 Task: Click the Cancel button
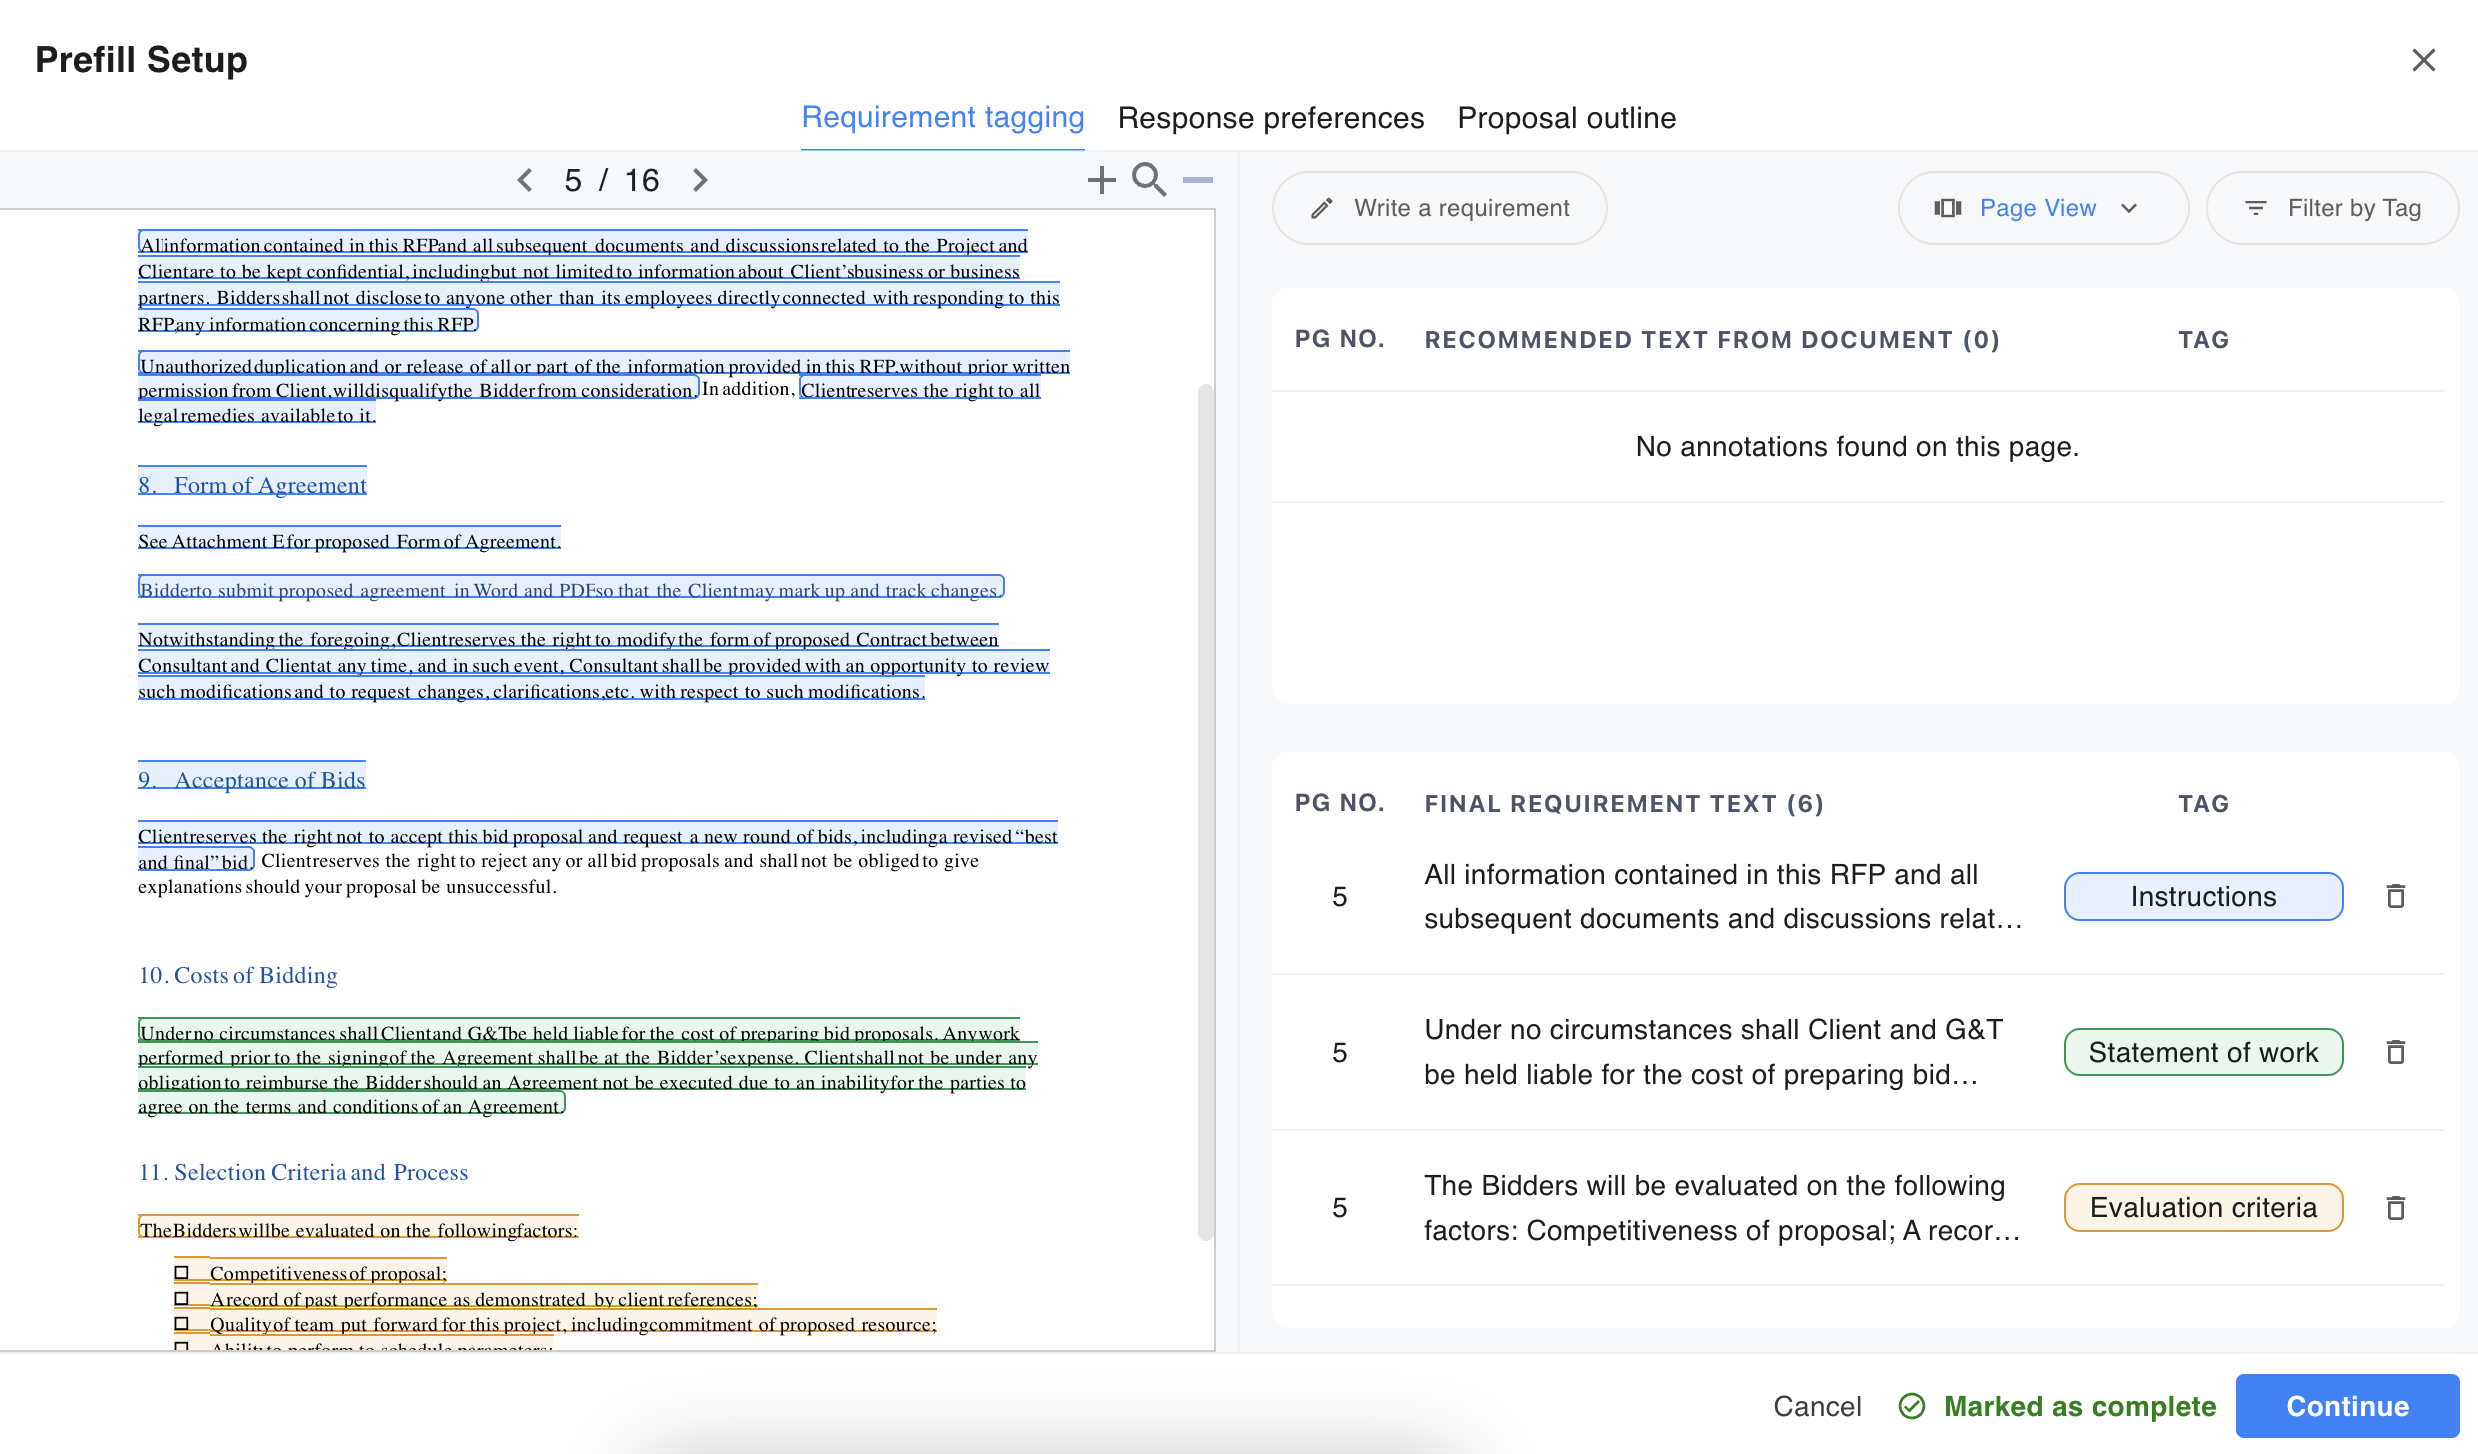(1817, 1406)
